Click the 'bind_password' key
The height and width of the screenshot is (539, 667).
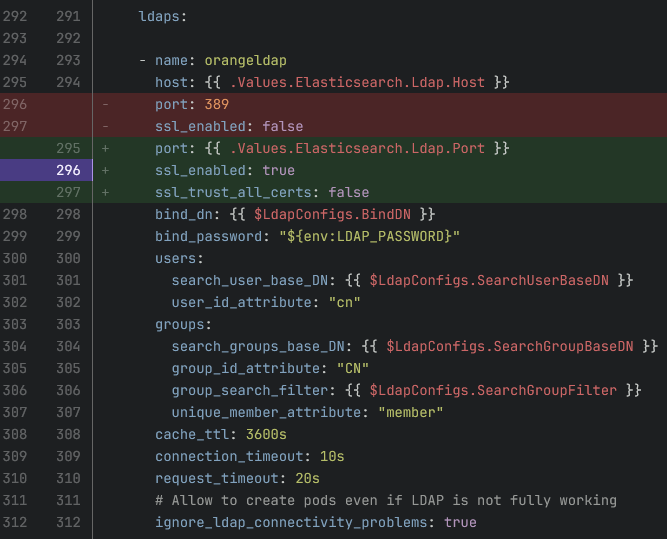[208, 236]
